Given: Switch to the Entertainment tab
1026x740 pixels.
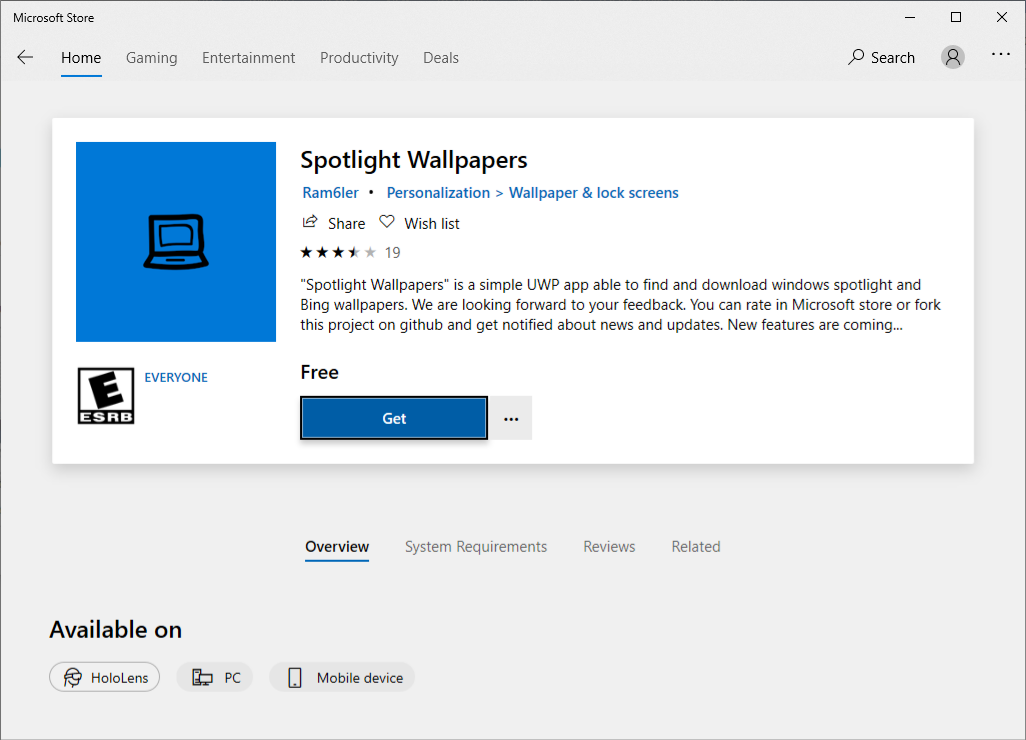Looking at the screenshot, I should click(x=249, y=58).
